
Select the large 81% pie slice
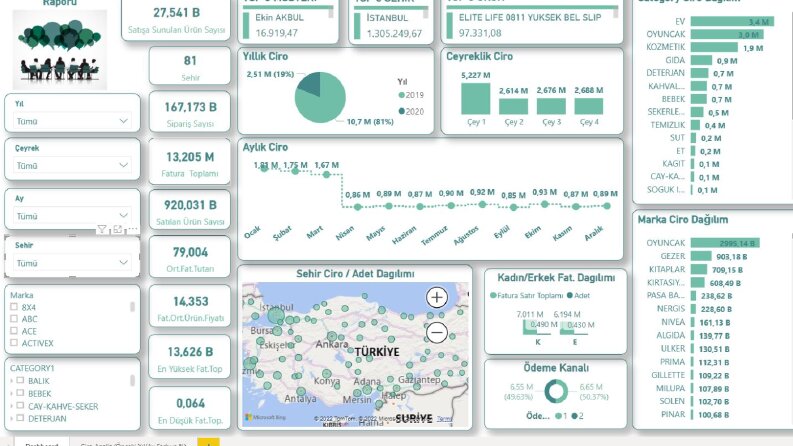coord(324,104)
